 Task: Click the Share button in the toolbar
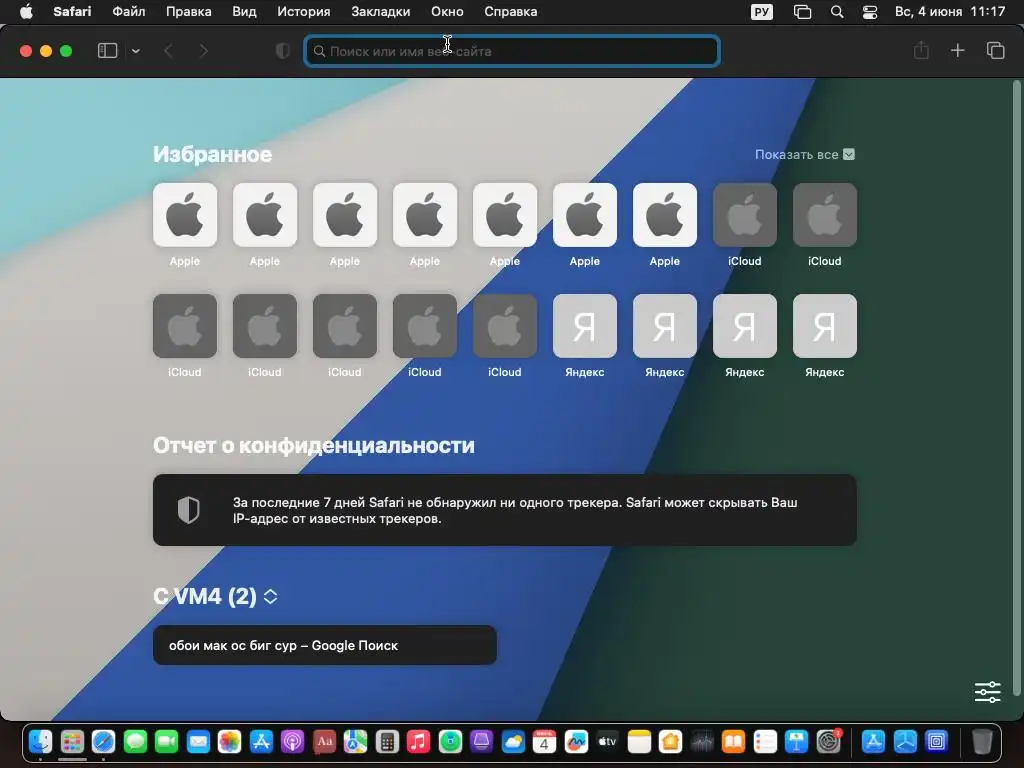(x=921, y=50)
